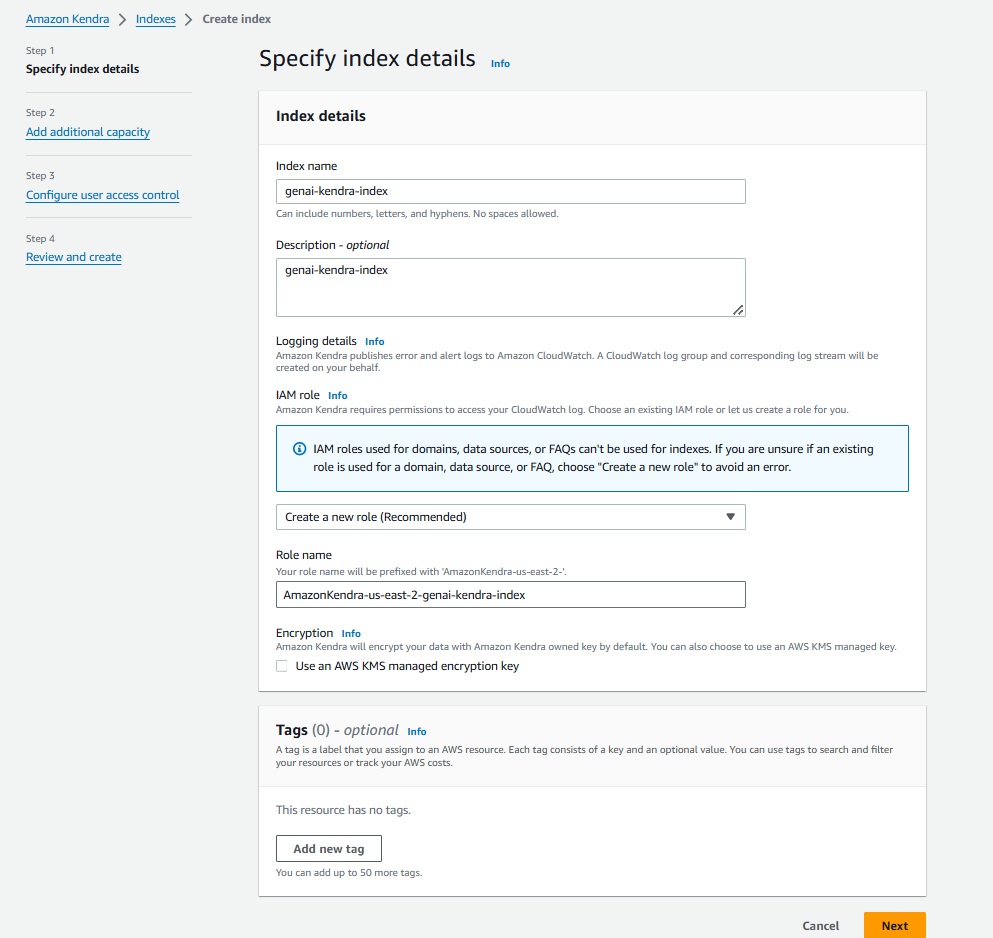Open the Indexes breadcrumb link

[x=155, y=18]
